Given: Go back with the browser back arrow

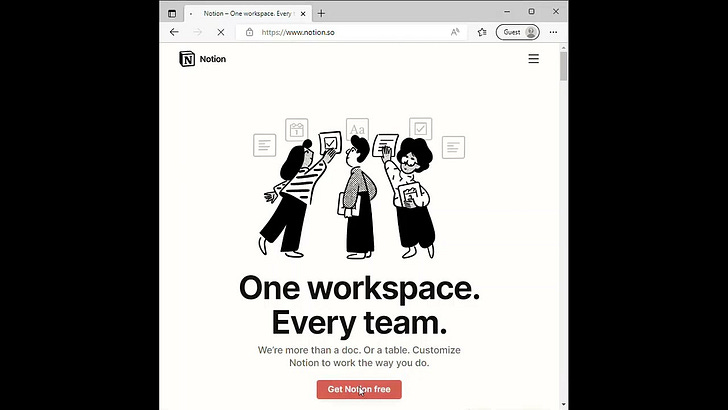Looking at the screenshot, I should click(x=174, y=32).
